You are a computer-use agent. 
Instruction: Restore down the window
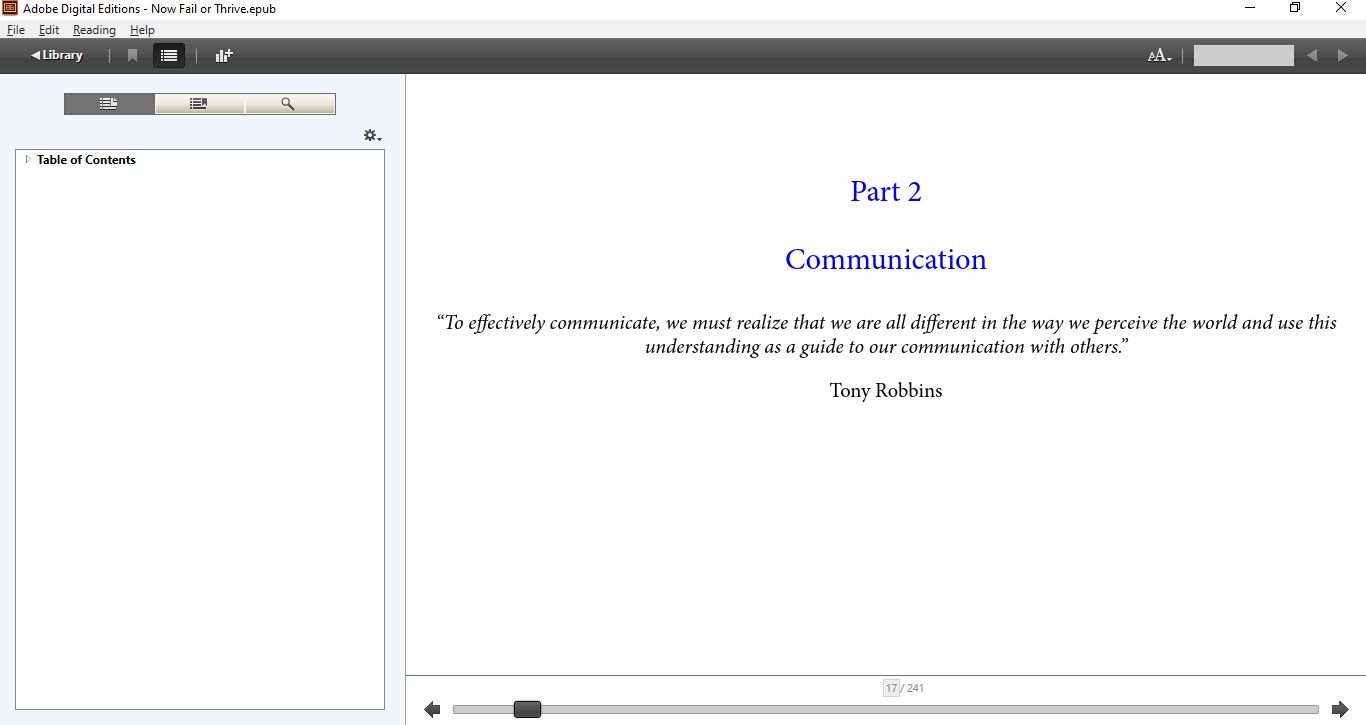pos(1295,8)
